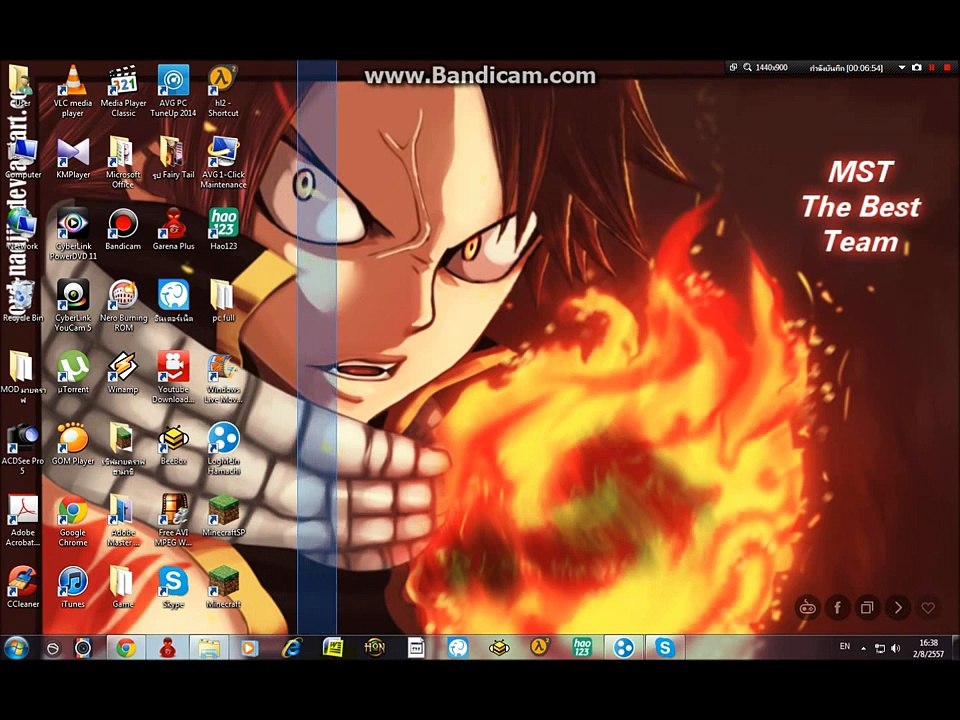Viewport: 960px width, 720px height.
Task: Launch Skype desktop shortcut
Action: pos(173,587)
